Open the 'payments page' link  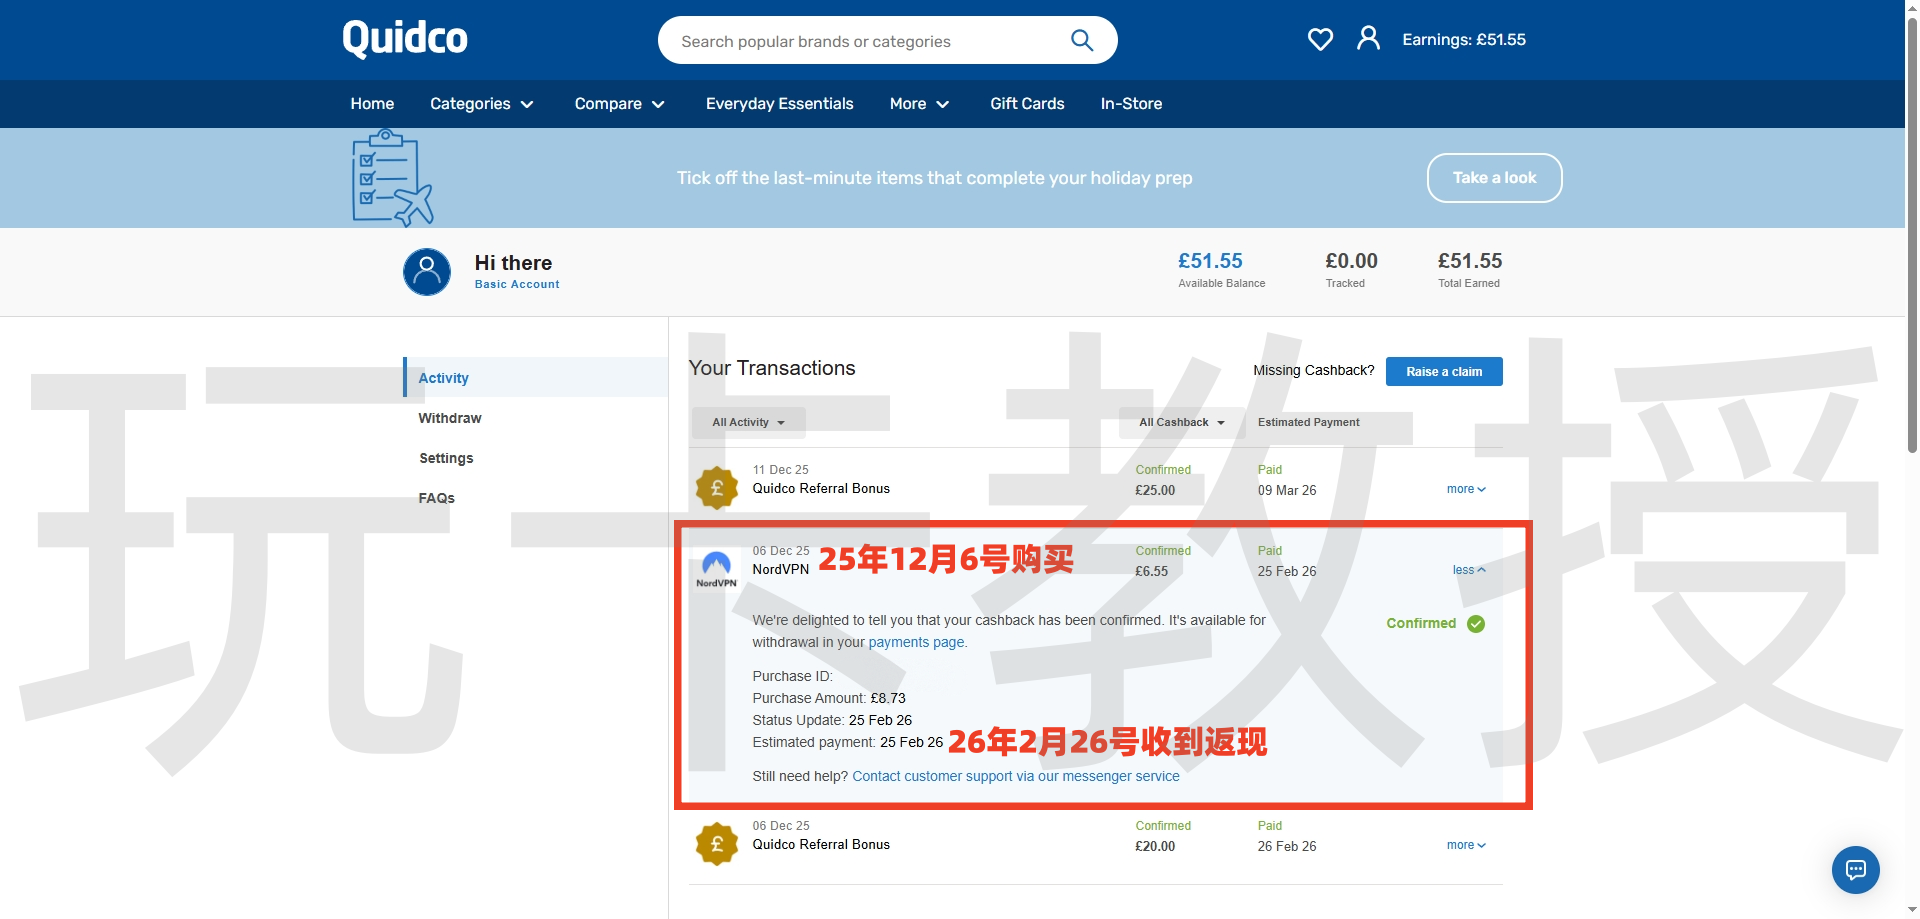[x=915, y=642]
